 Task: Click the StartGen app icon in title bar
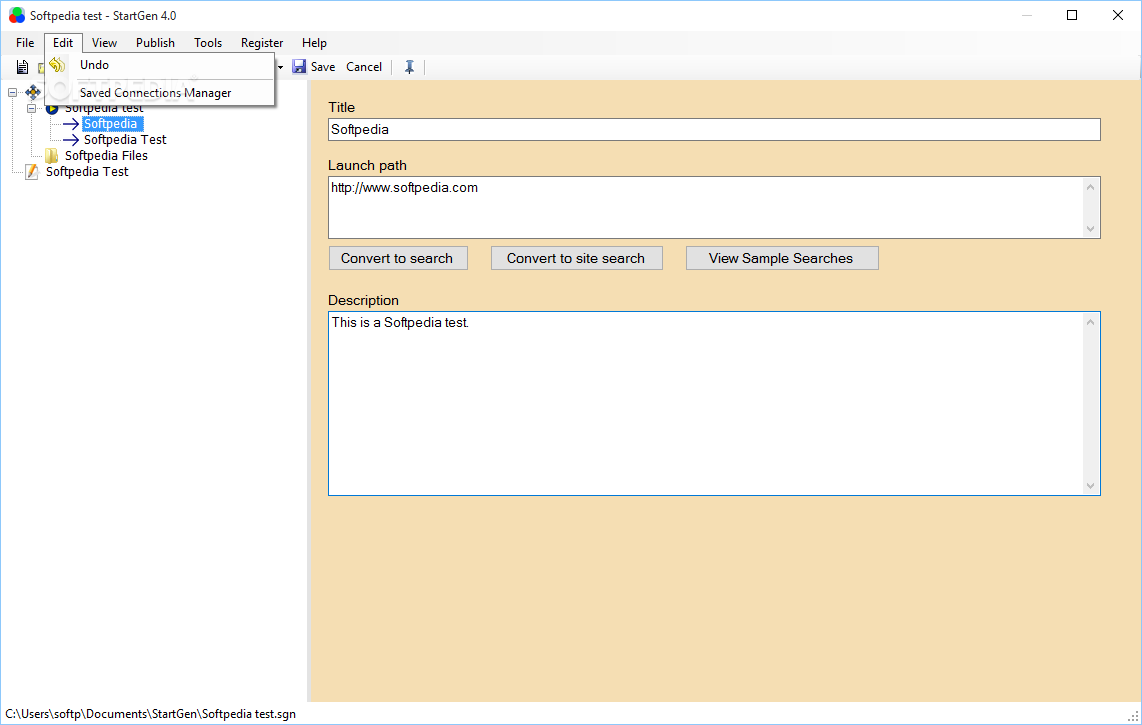click(16, 15)
